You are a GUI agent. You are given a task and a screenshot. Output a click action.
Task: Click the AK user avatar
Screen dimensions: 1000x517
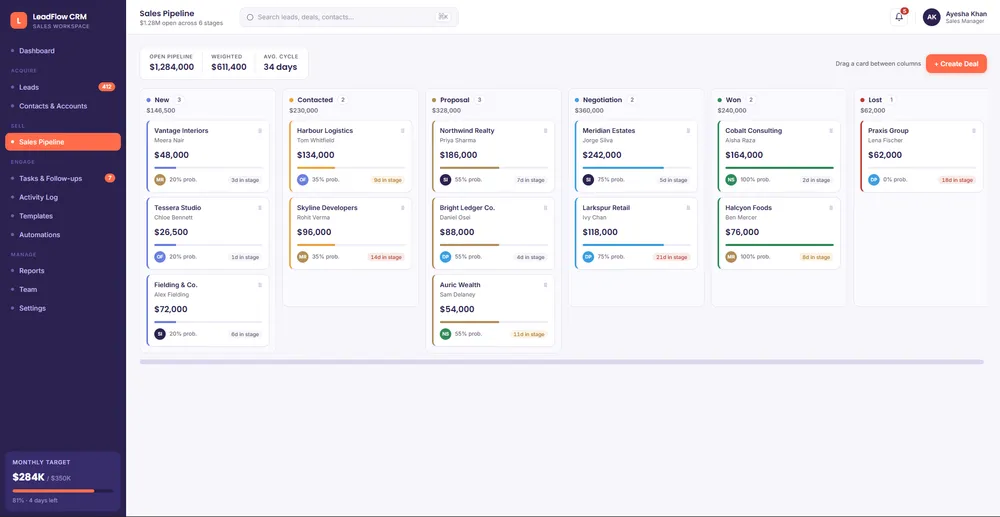(x=931, y=17)
